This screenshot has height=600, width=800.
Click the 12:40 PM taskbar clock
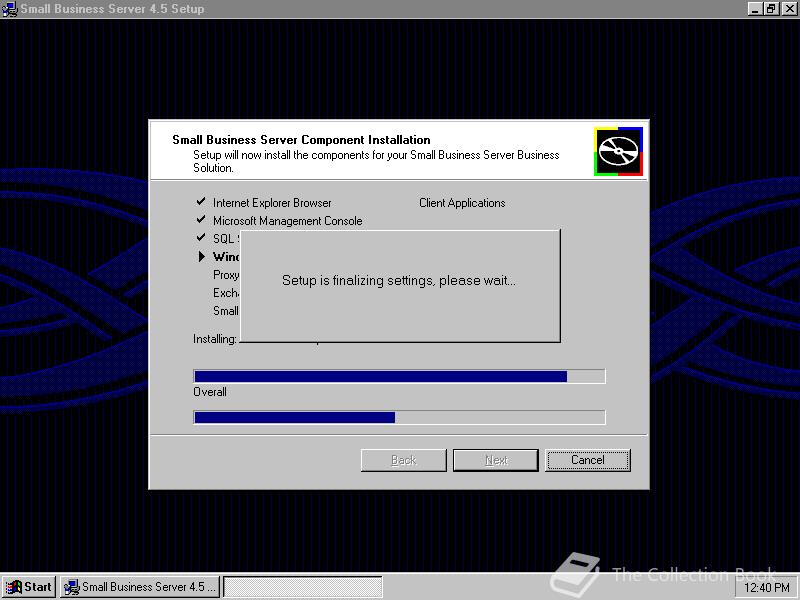[767, 588]
